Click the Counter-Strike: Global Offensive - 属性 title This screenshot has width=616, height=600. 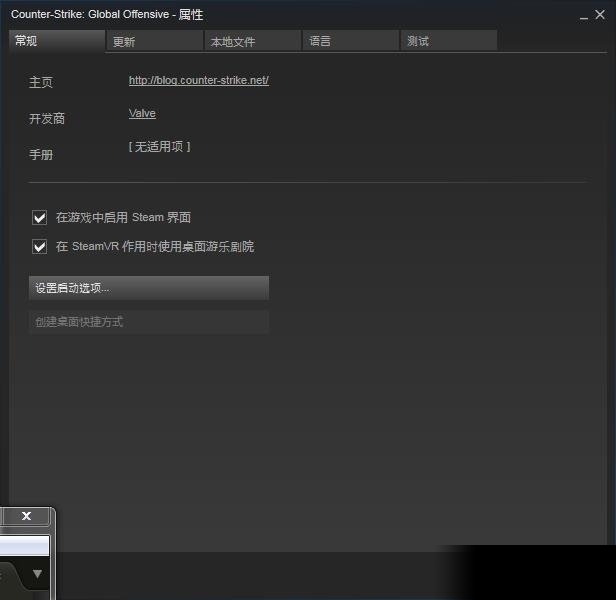pyautogui.click(x=107, y=15)
